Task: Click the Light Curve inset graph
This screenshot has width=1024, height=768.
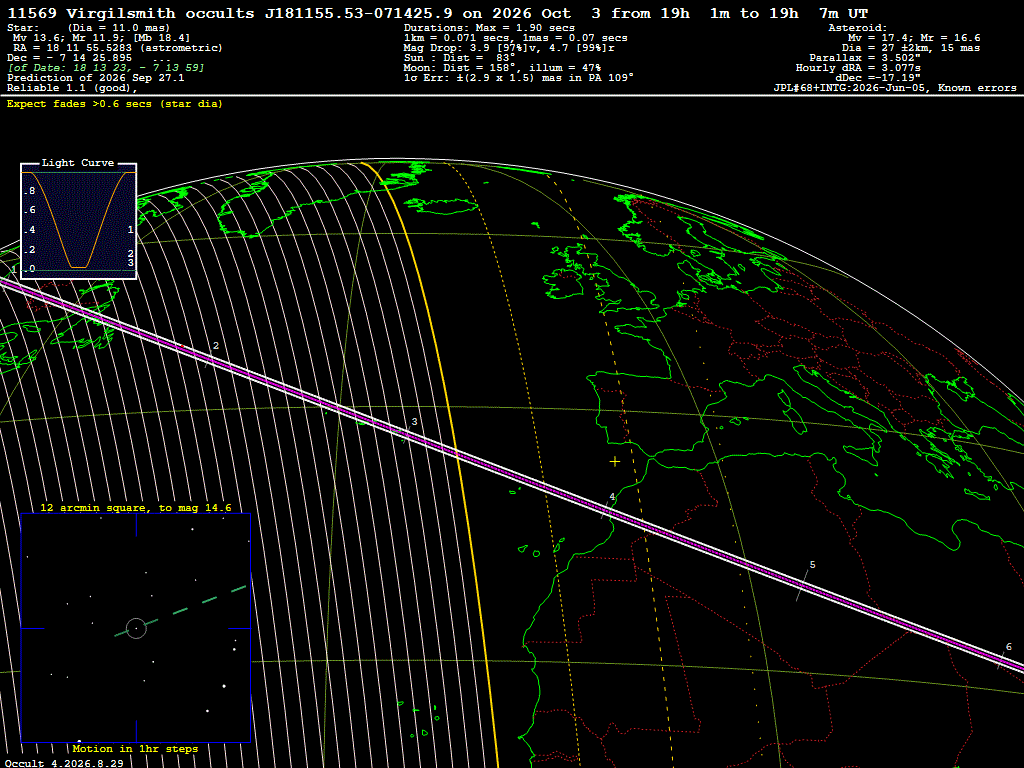Action: (78, 221)
